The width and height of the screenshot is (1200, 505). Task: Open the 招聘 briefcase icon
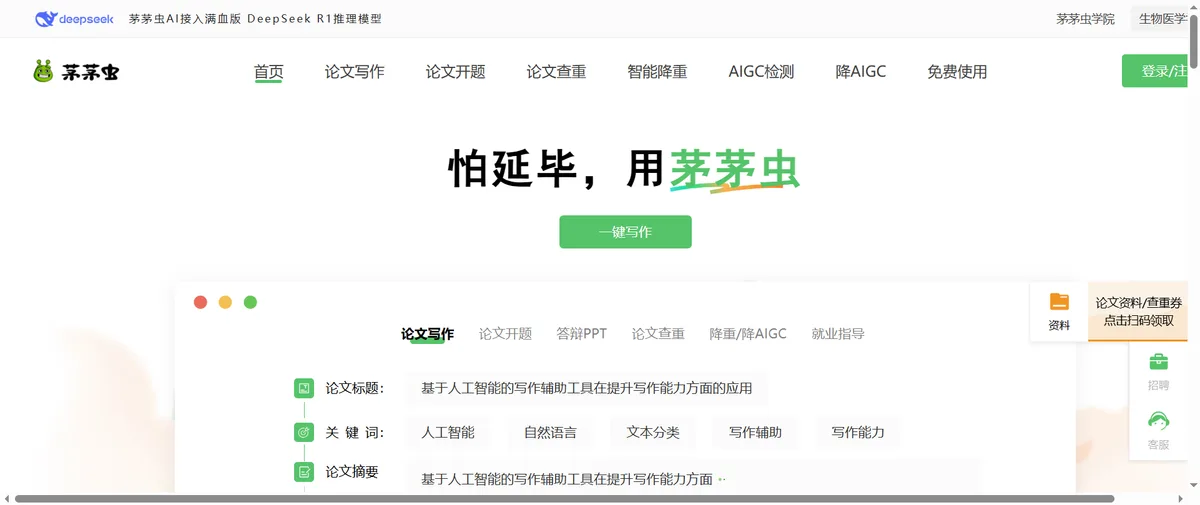[1158, 362]
